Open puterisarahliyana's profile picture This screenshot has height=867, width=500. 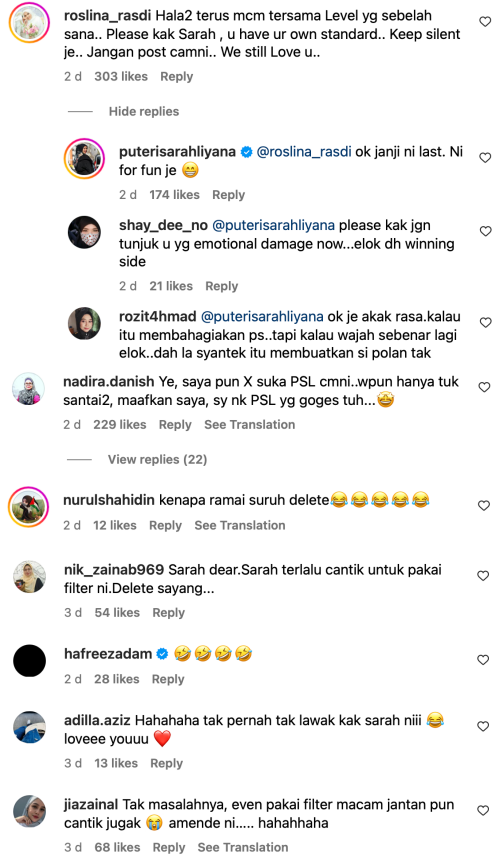click(x=85, y=159)
